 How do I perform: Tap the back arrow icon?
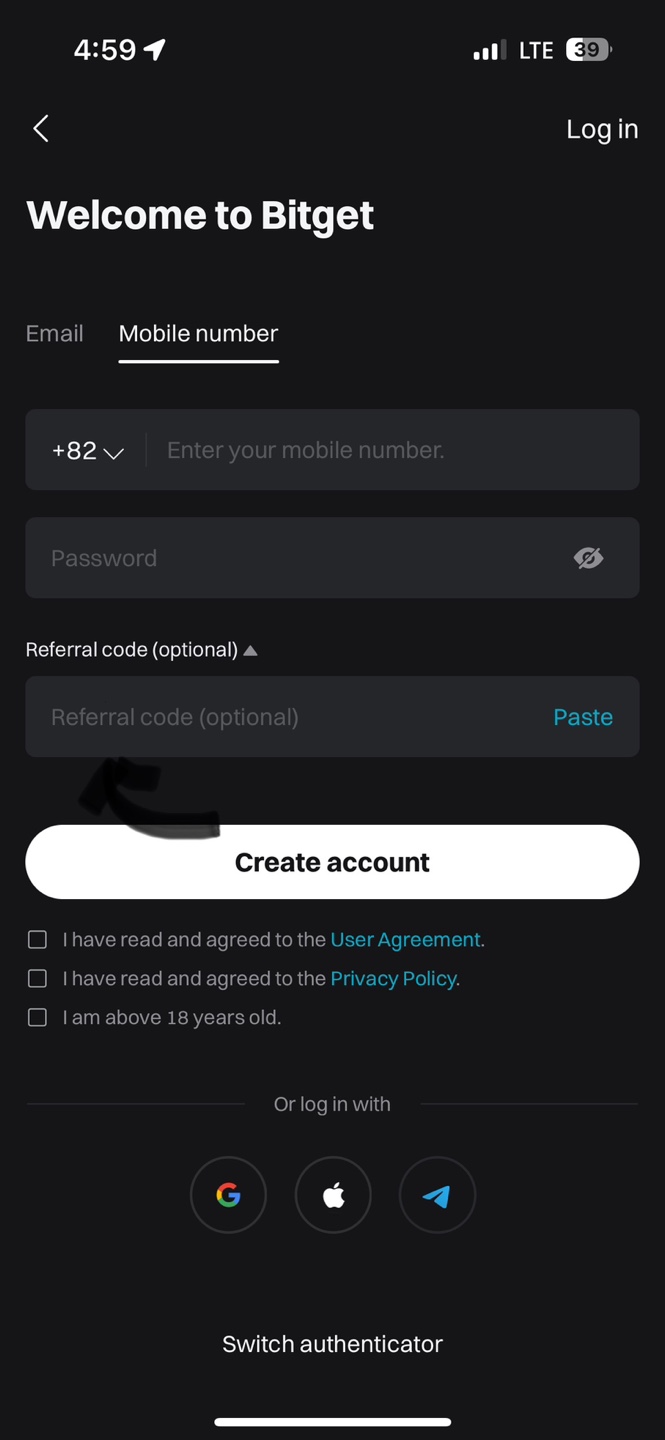[x=41, y=128]
